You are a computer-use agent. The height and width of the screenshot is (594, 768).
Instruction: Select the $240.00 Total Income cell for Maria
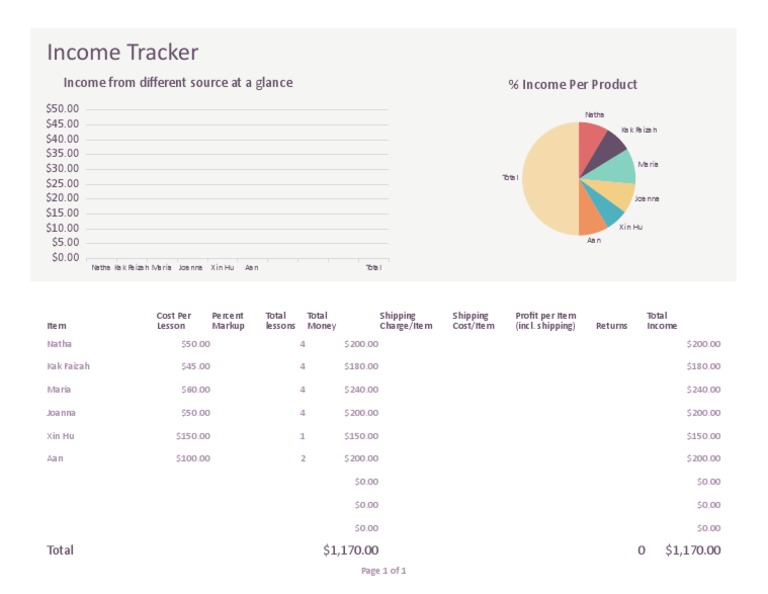click(703, 389)
